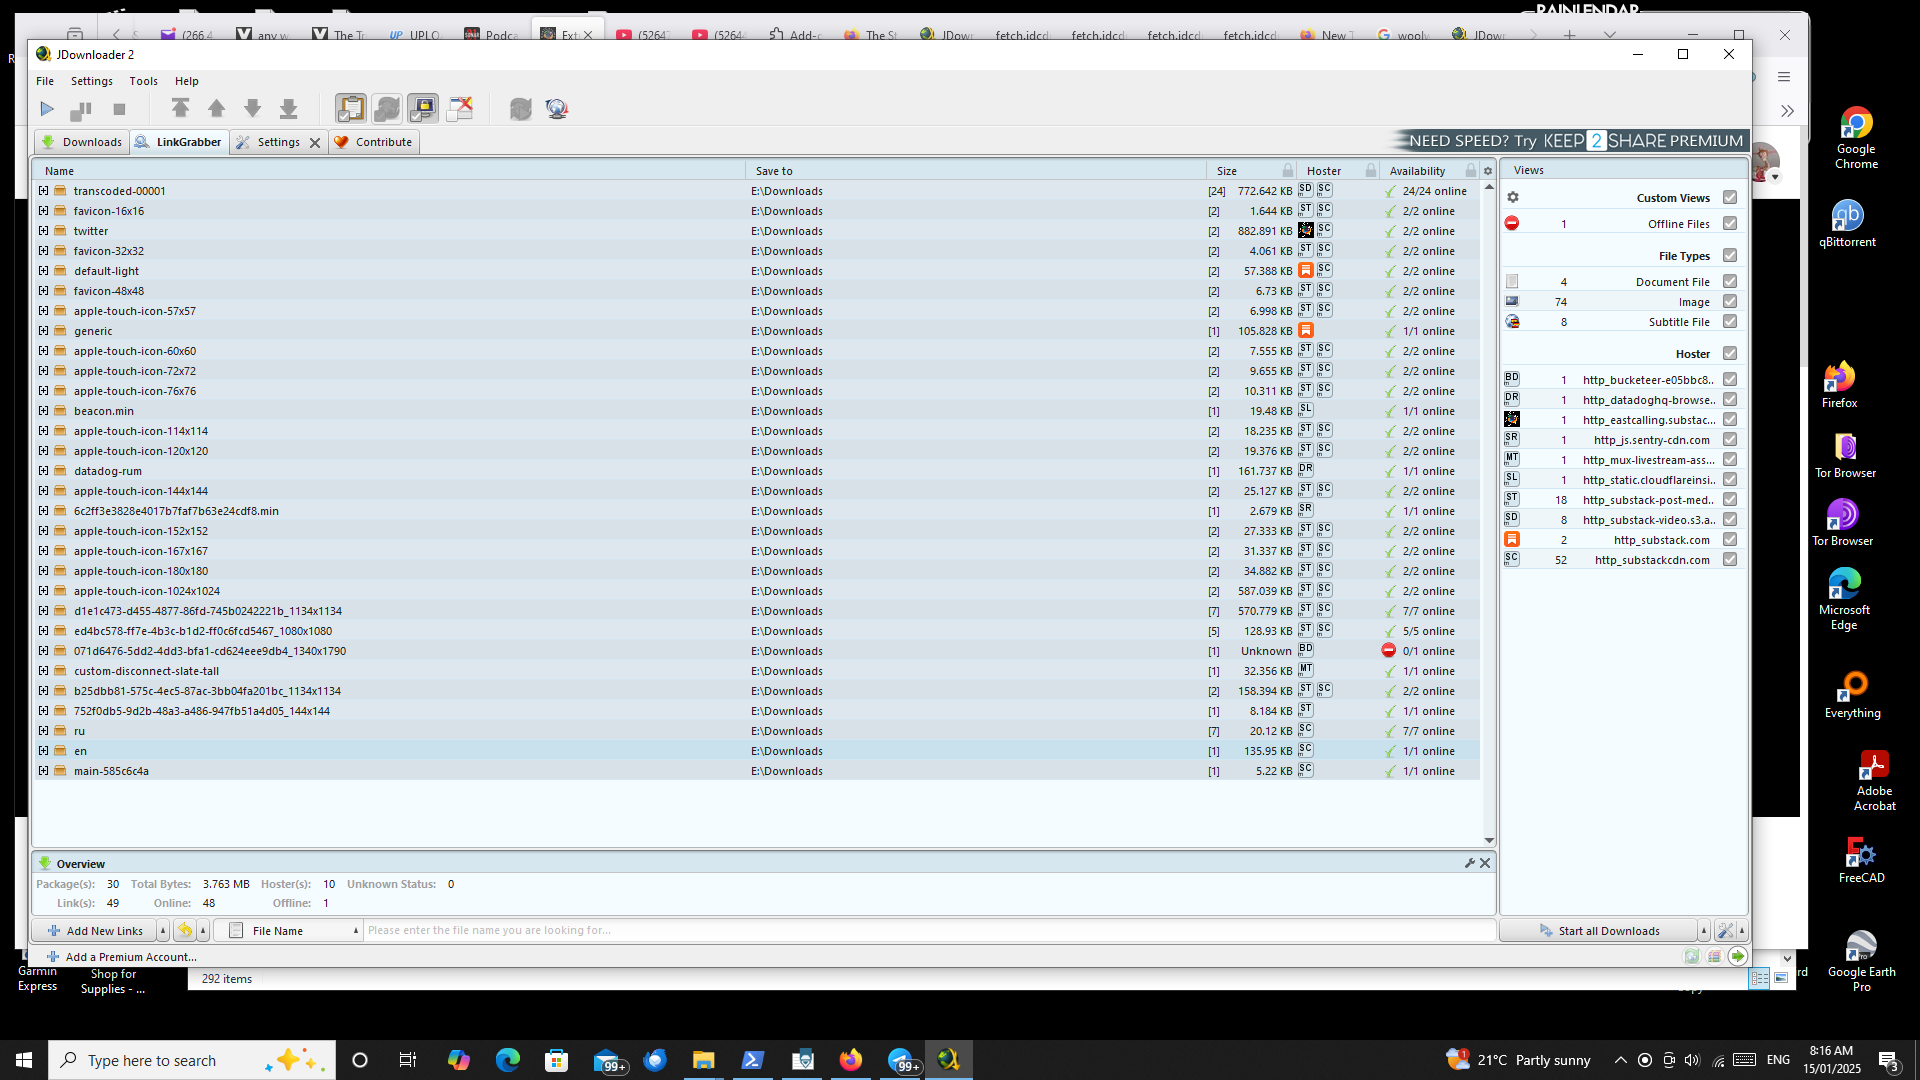Screen dimensions: 1920x1080
Task: Switch to the Downloads tab
Action: point(82,142)
